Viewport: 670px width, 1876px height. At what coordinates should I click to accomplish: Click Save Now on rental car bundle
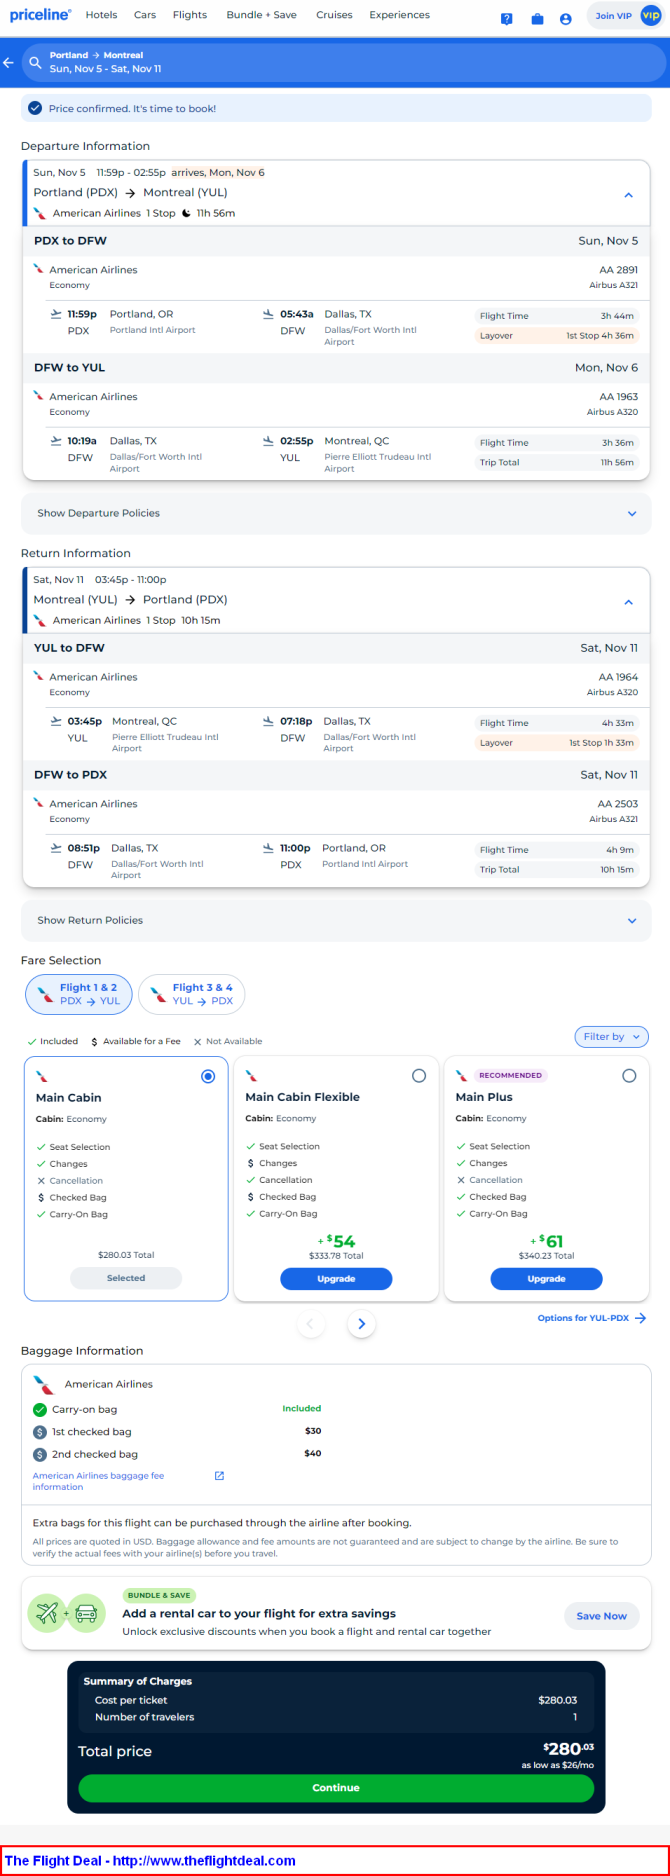point(602,1616)
